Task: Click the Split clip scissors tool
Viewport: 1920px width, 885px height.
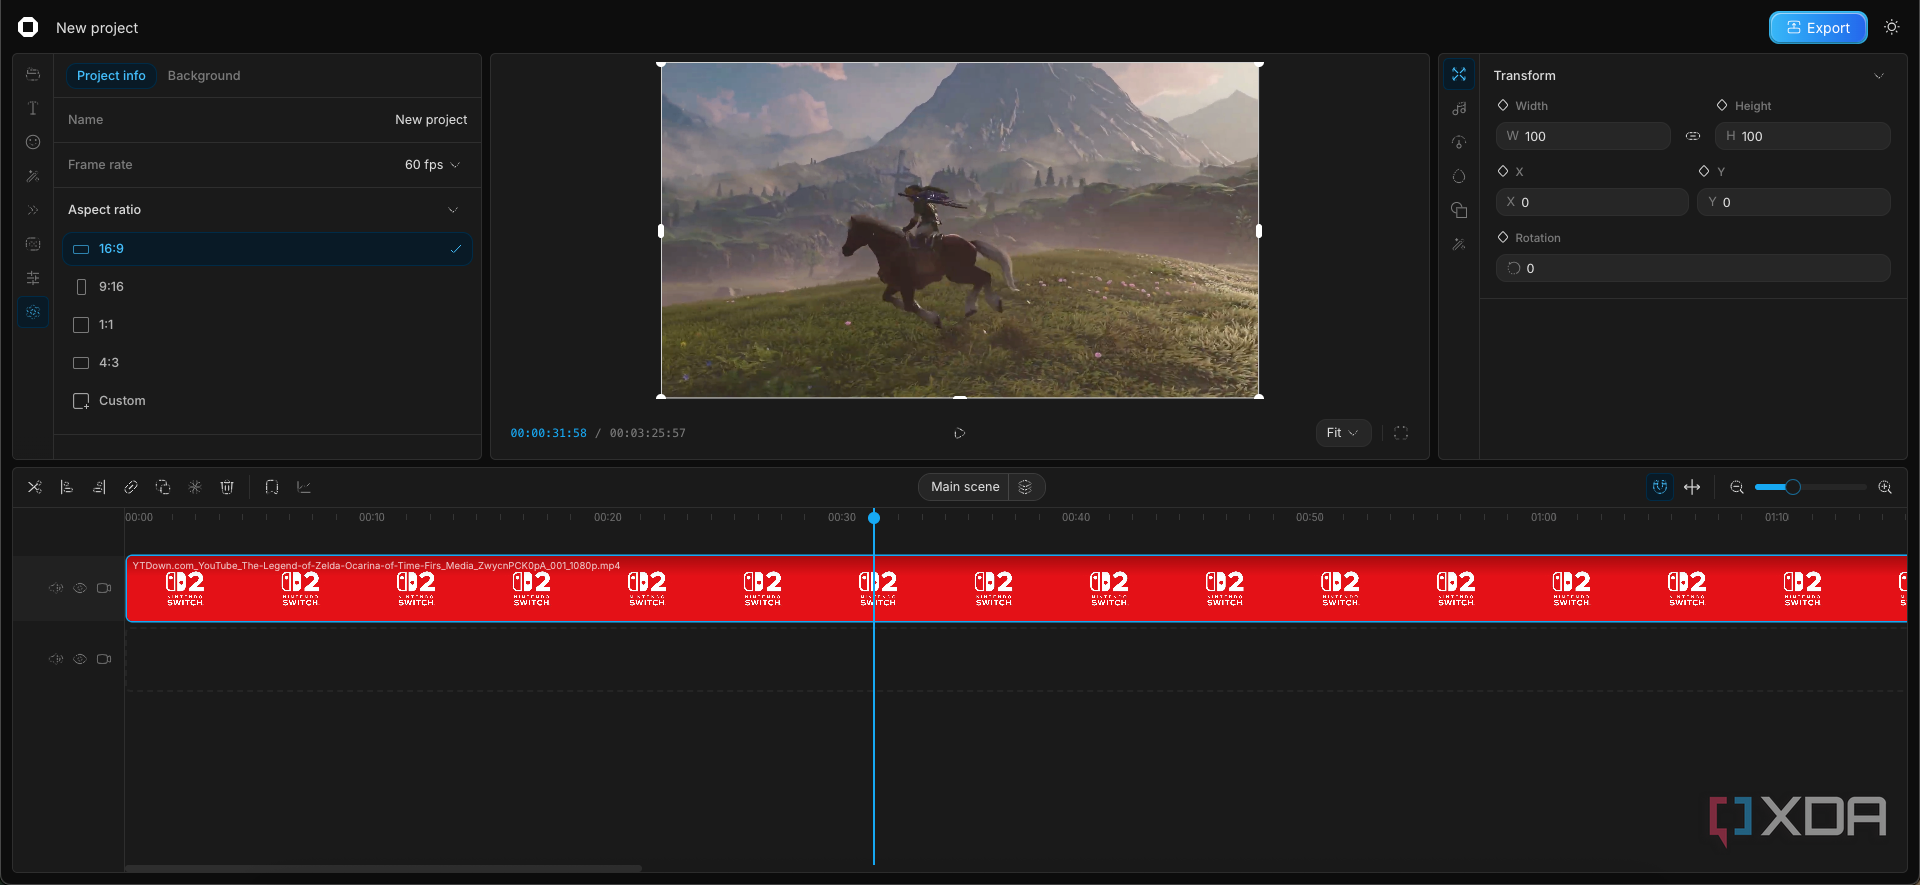Action: tap(35, 487)
